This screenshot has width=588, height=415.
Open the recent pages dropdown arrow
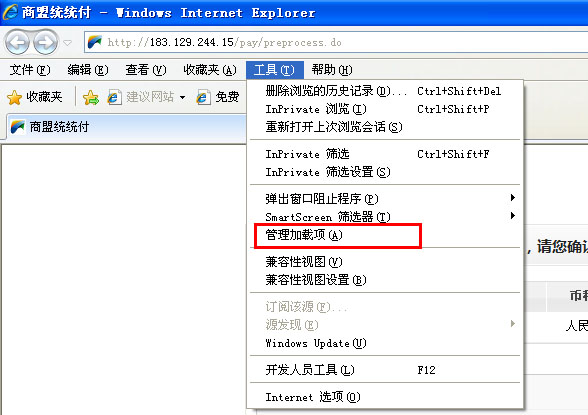(x=68, y=43)
